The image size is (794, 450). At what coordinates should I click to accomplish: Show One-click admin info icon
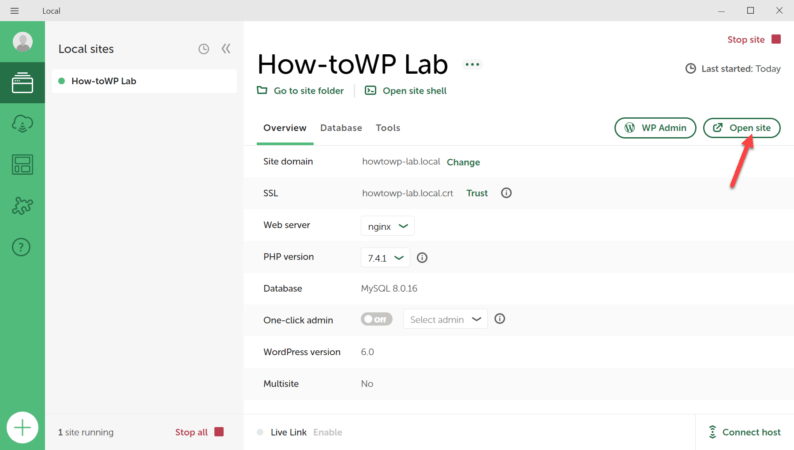coord(499,319)
